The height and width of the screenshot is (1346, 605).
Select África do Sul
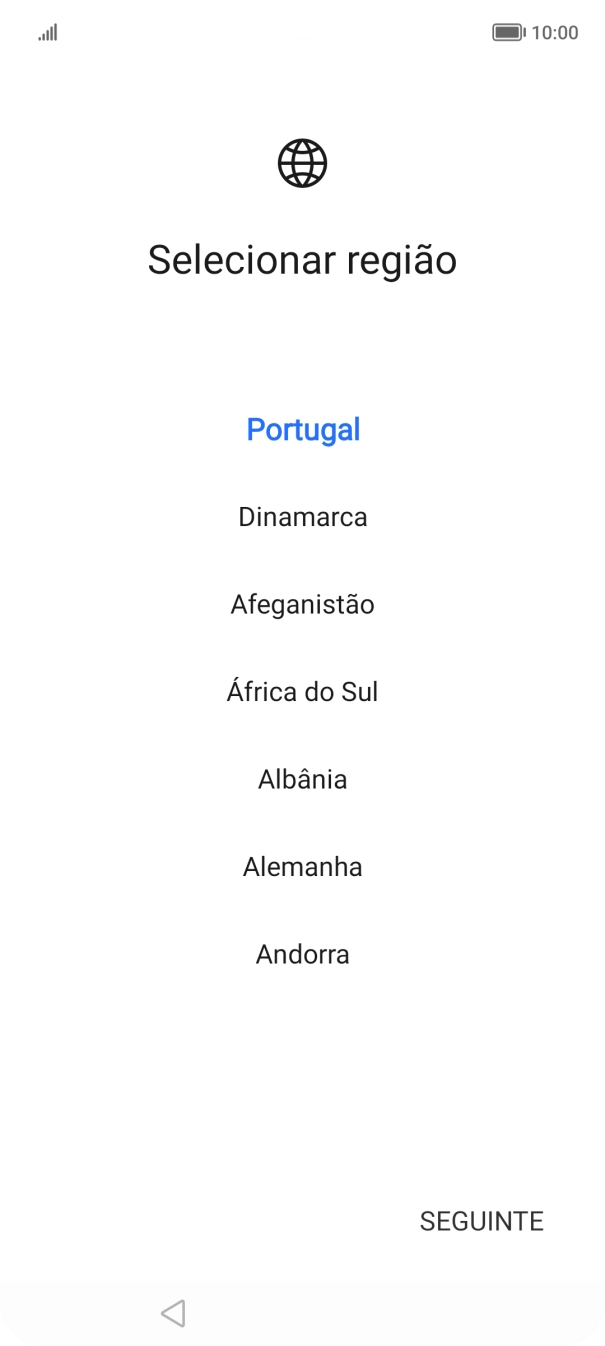(302, 691)
